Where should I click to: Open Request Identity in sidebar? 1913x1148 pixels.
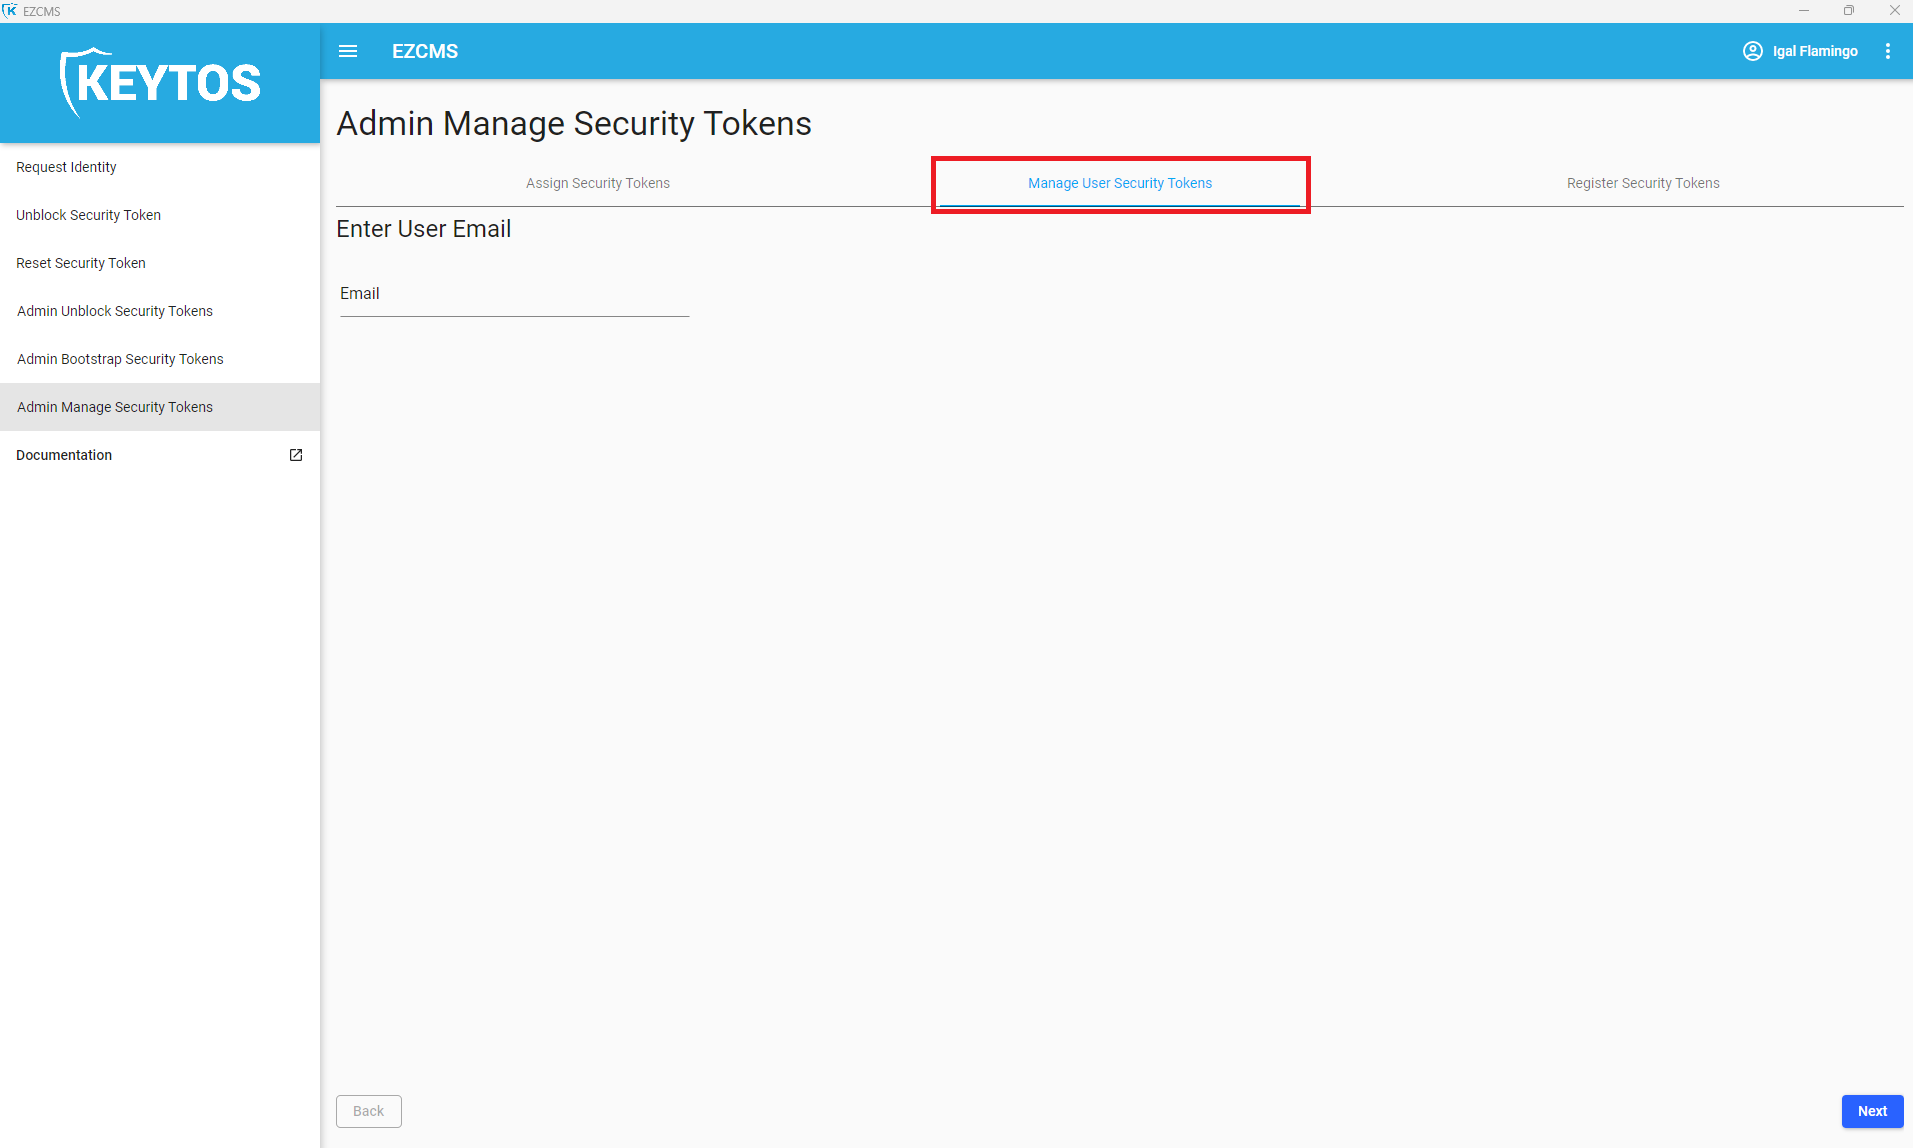pyautogui.click(x=66, y=167)
